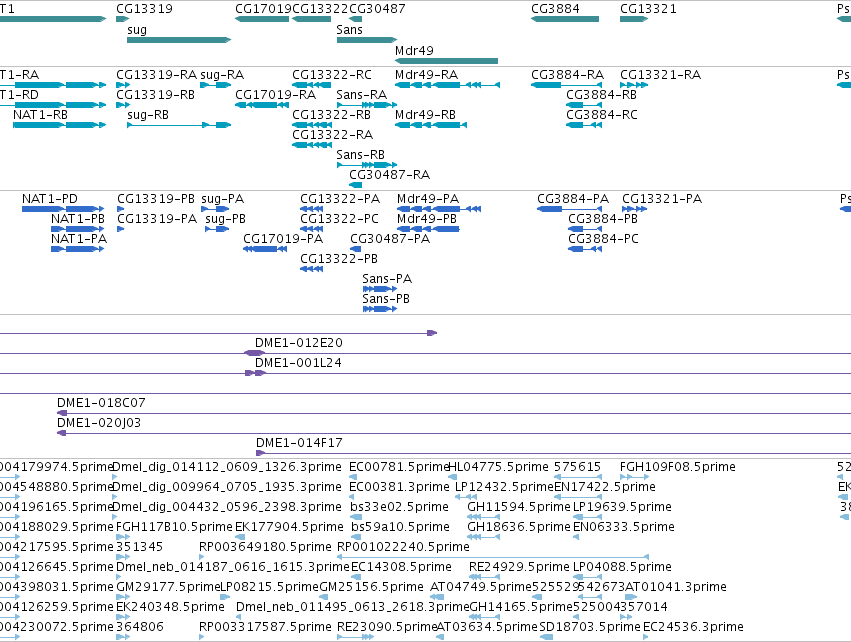Viewport: 851px width, 642px height.
Task: Click the CG13322-PB protein label
Action: click(x=339, y=259)
